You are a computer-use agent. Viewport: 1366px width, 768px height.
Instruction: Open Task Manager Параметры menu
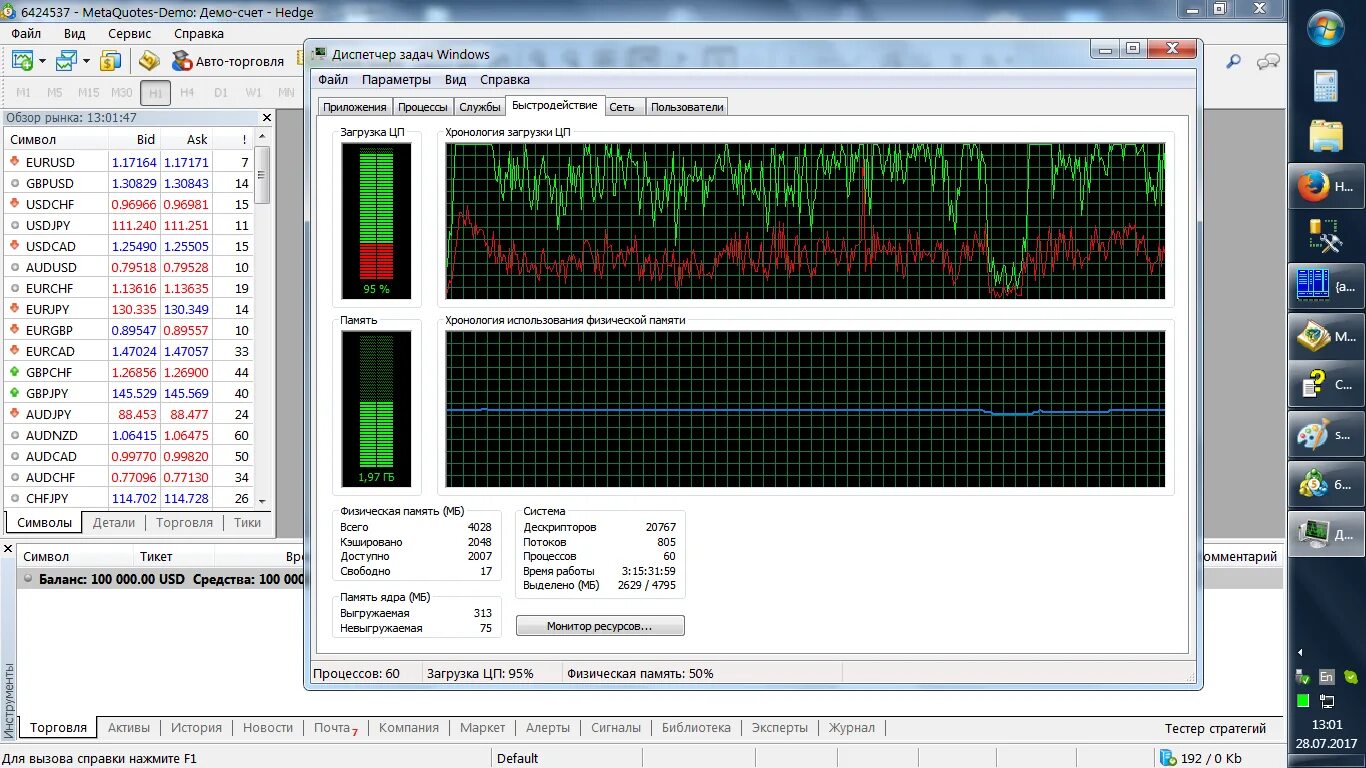(397, 80)
